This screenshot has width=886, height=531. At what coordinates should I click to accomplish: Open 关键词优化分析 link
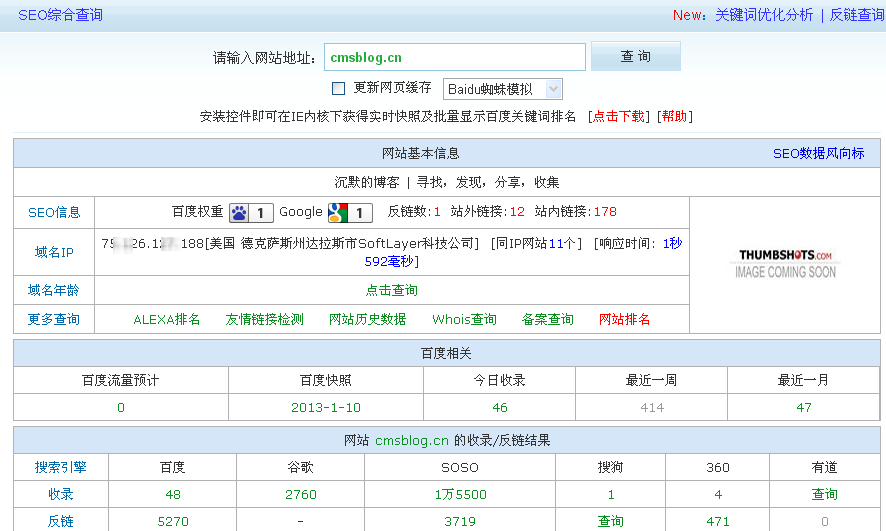pyautogui.click(x=764, y=15)
